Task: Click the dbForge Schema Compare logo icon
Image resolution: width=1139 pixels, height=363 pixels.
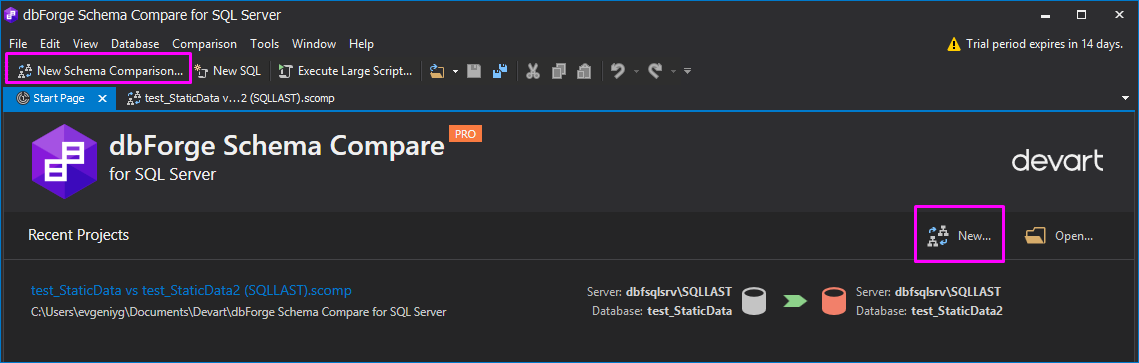Action: click(65, 161)
